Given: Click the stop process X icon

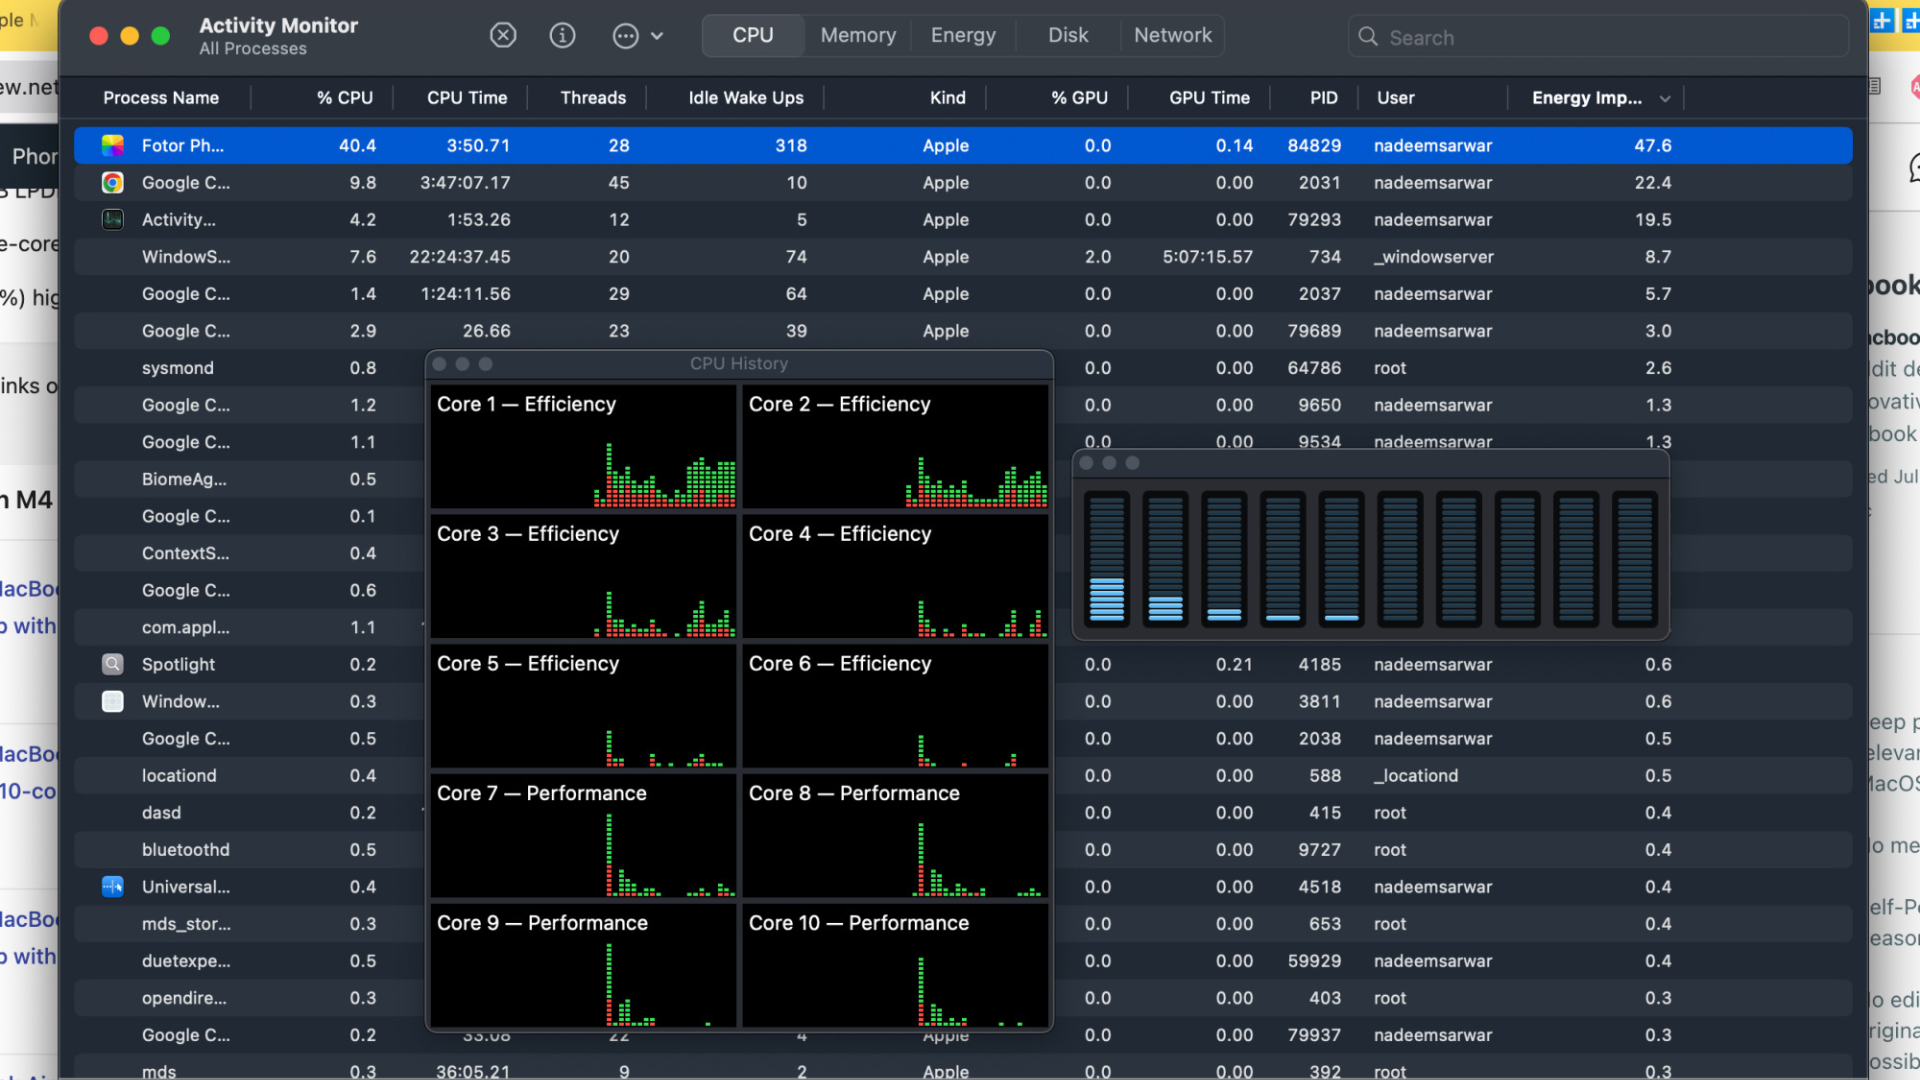Looking at the screenshot, I should pyautogui.click(x=503, y=36).
